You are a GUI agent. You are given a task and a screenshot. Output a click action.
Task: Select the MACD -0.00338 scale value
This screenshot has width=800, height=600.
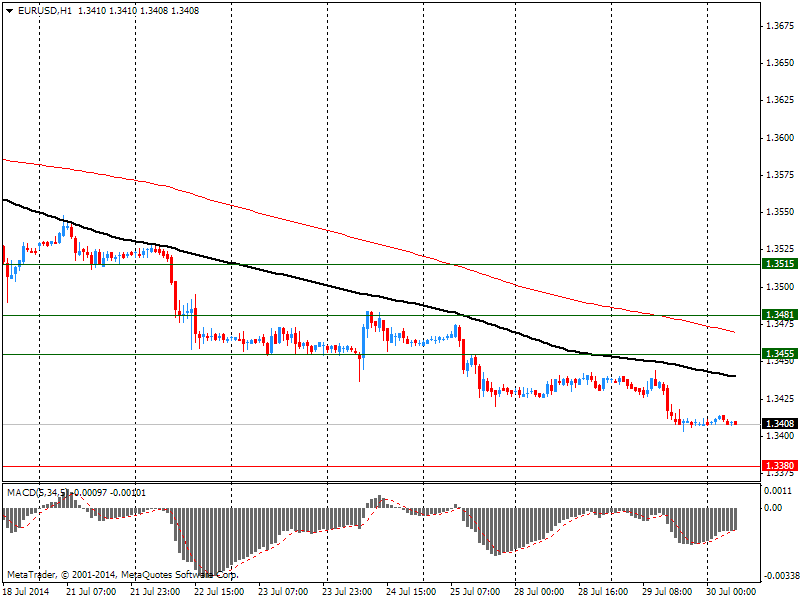pyautogui.click(x=782, y=576)
